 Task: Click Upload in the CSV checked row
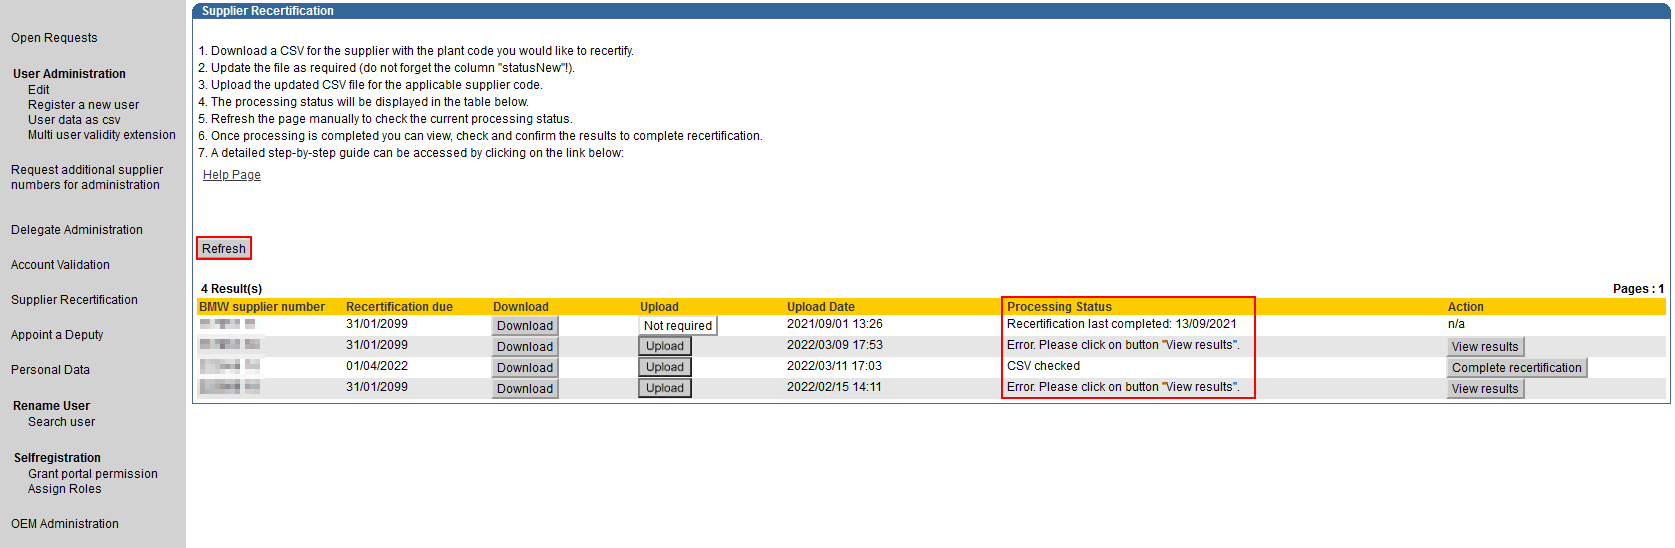click(664, 367)
